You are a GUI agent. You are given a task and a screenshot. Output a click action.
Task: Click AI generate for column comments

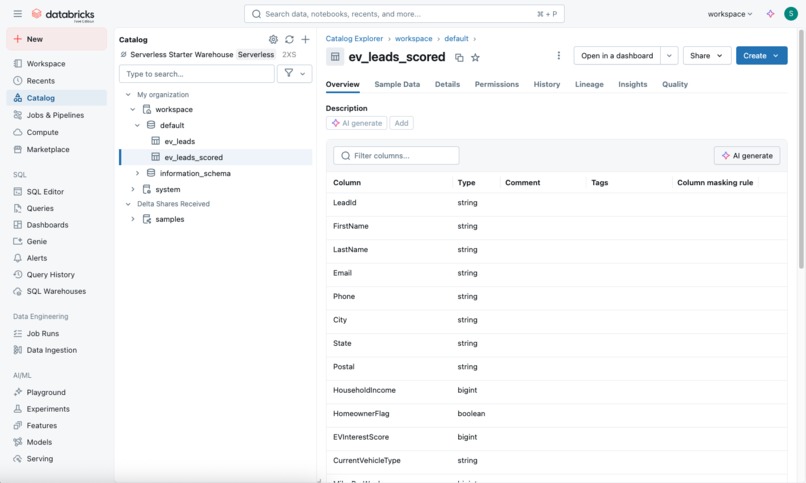click(747, 156)
